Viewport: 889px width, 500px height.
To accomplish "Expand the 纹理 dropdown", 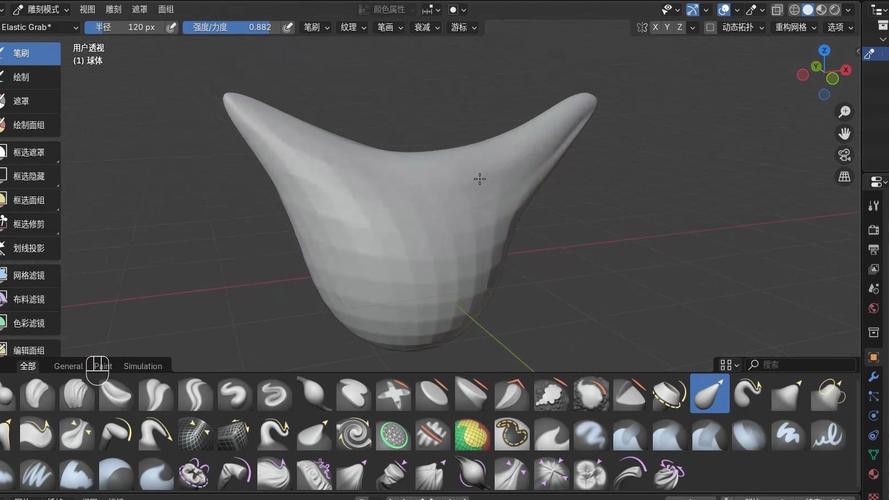I will pyautogui.click(x=353, y=27).
